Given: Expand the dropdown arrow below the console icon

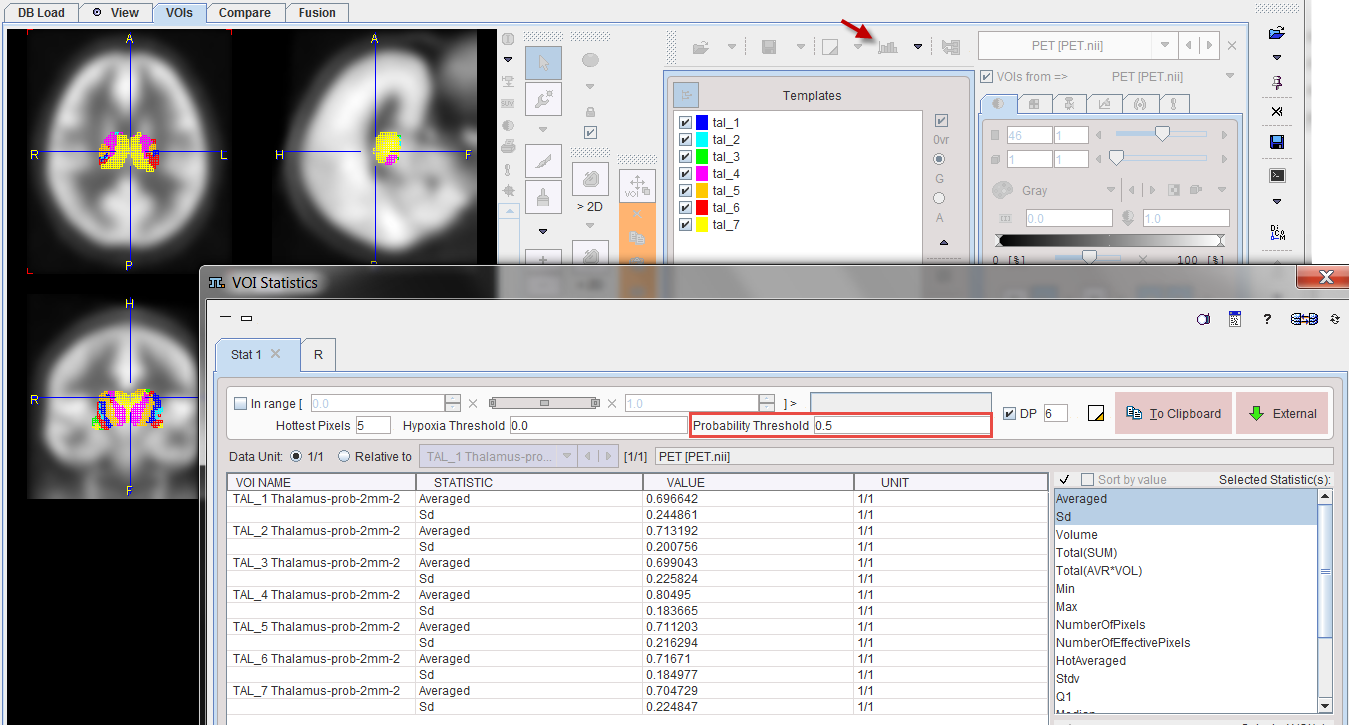Looking at the screenshot, I should pyautogui.click(x=1277, y=201).
